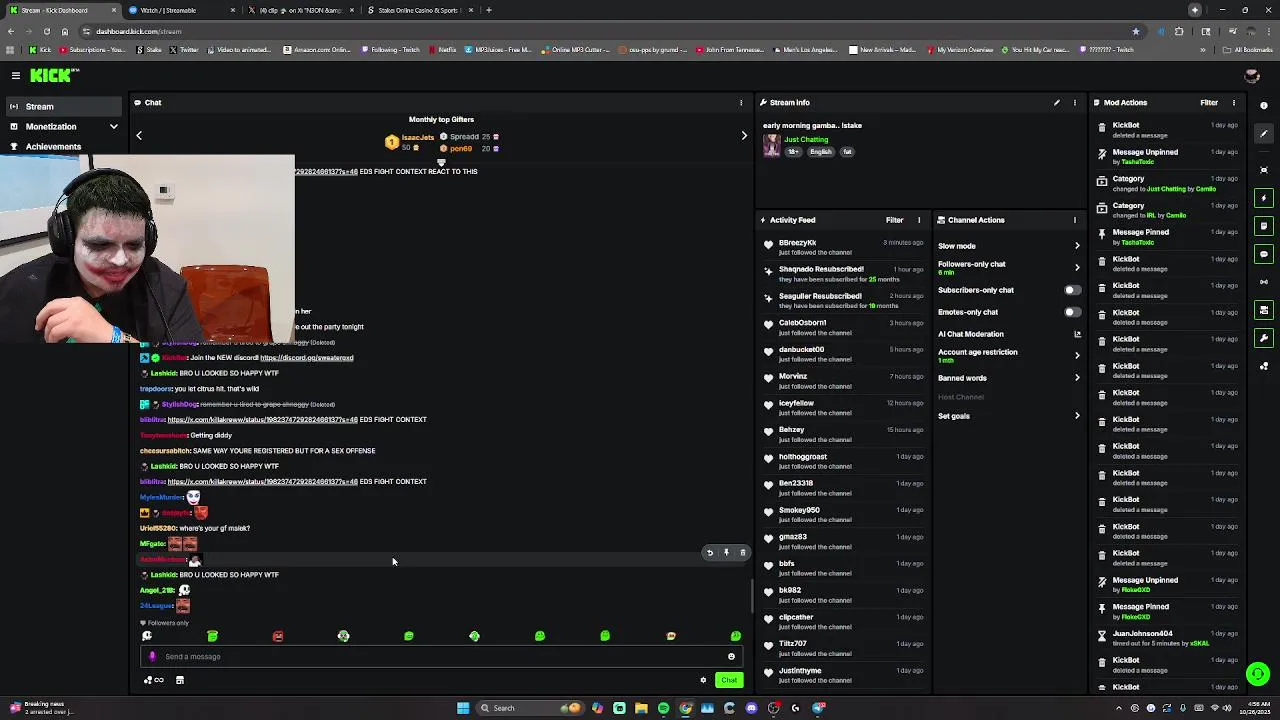Show next Monthly top Gifters slide
1280x720 pixels.
click(744, 136)
